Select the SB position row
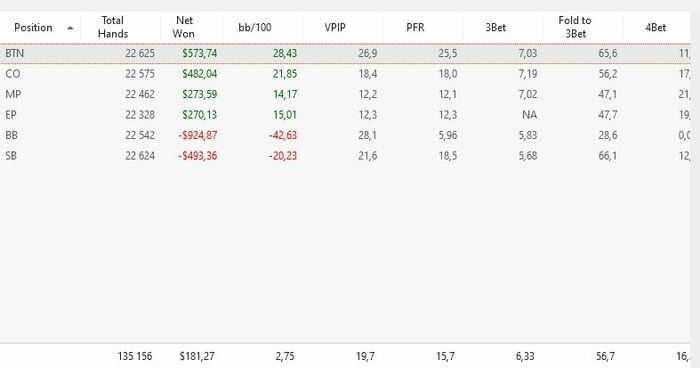Screen dimensions: 700x368 345,156
